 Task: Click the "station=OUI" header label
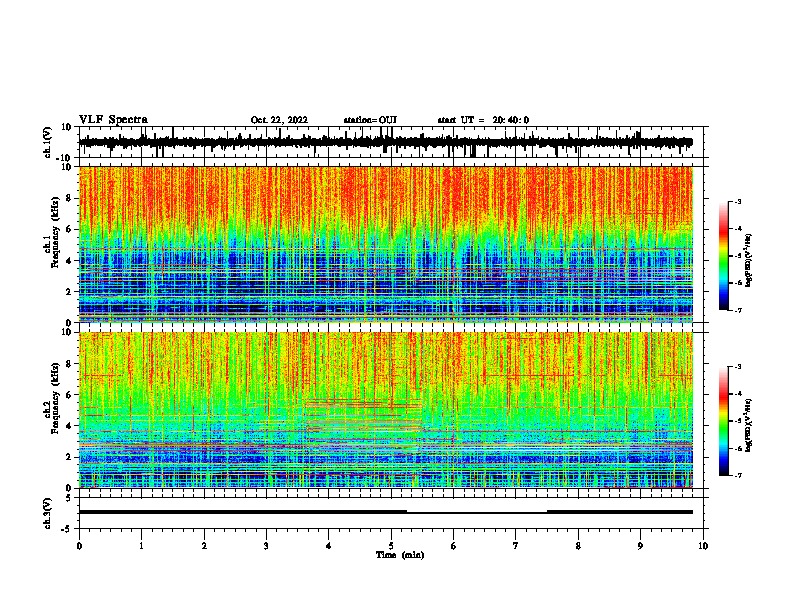tap(370, 120)
